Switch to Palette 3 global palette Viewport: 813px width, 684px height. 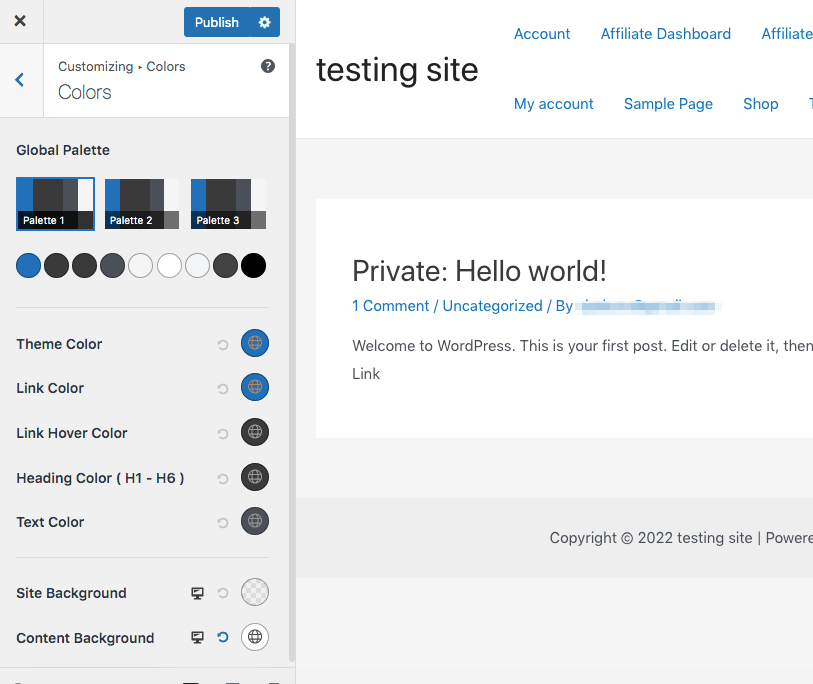tap(228, 204)
